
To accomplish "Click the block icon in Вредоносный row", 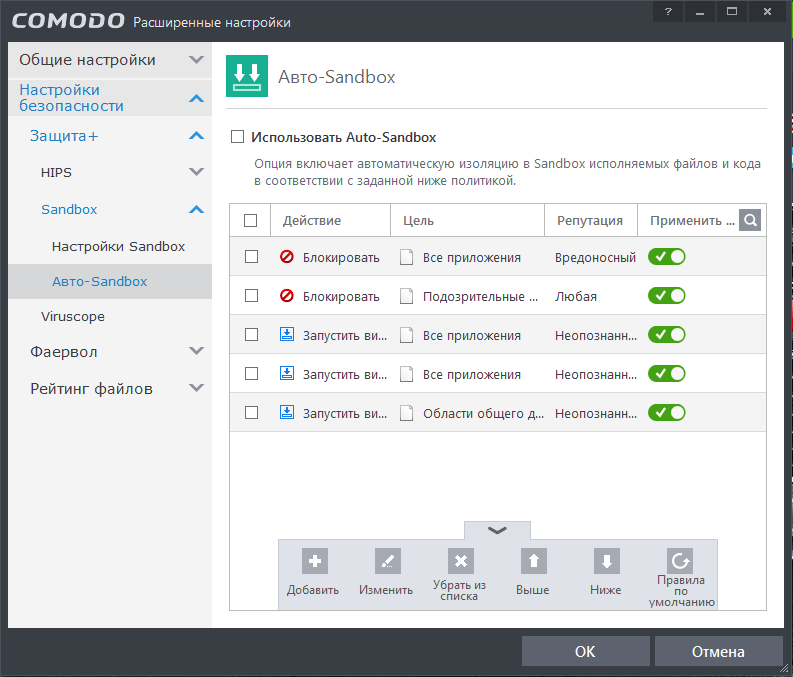I will [x=287, y=257].
